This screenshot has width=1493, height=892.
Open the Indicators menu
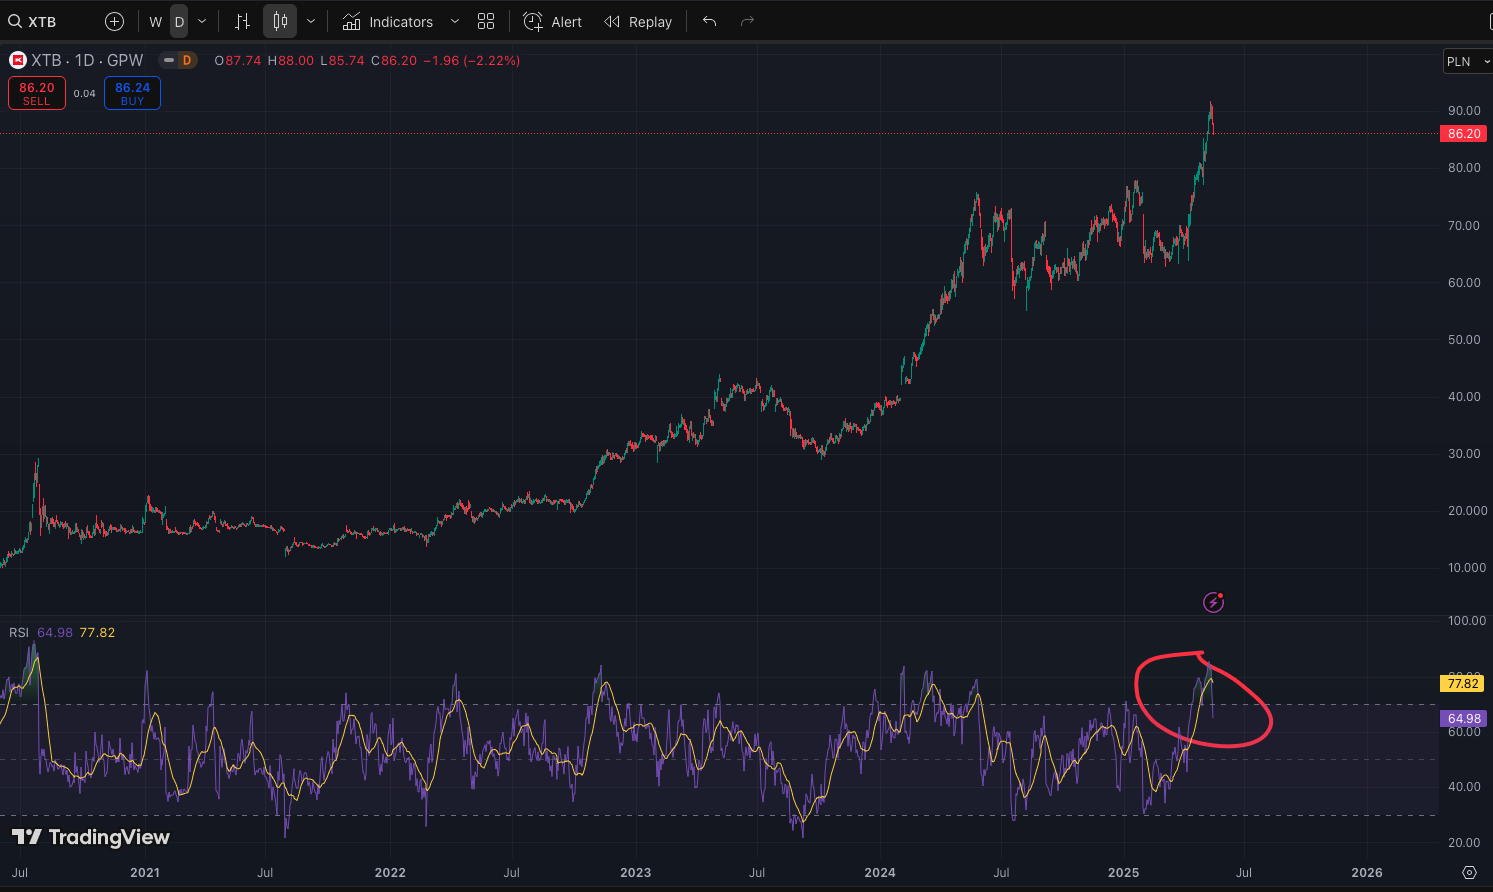(x=388, y=21)
